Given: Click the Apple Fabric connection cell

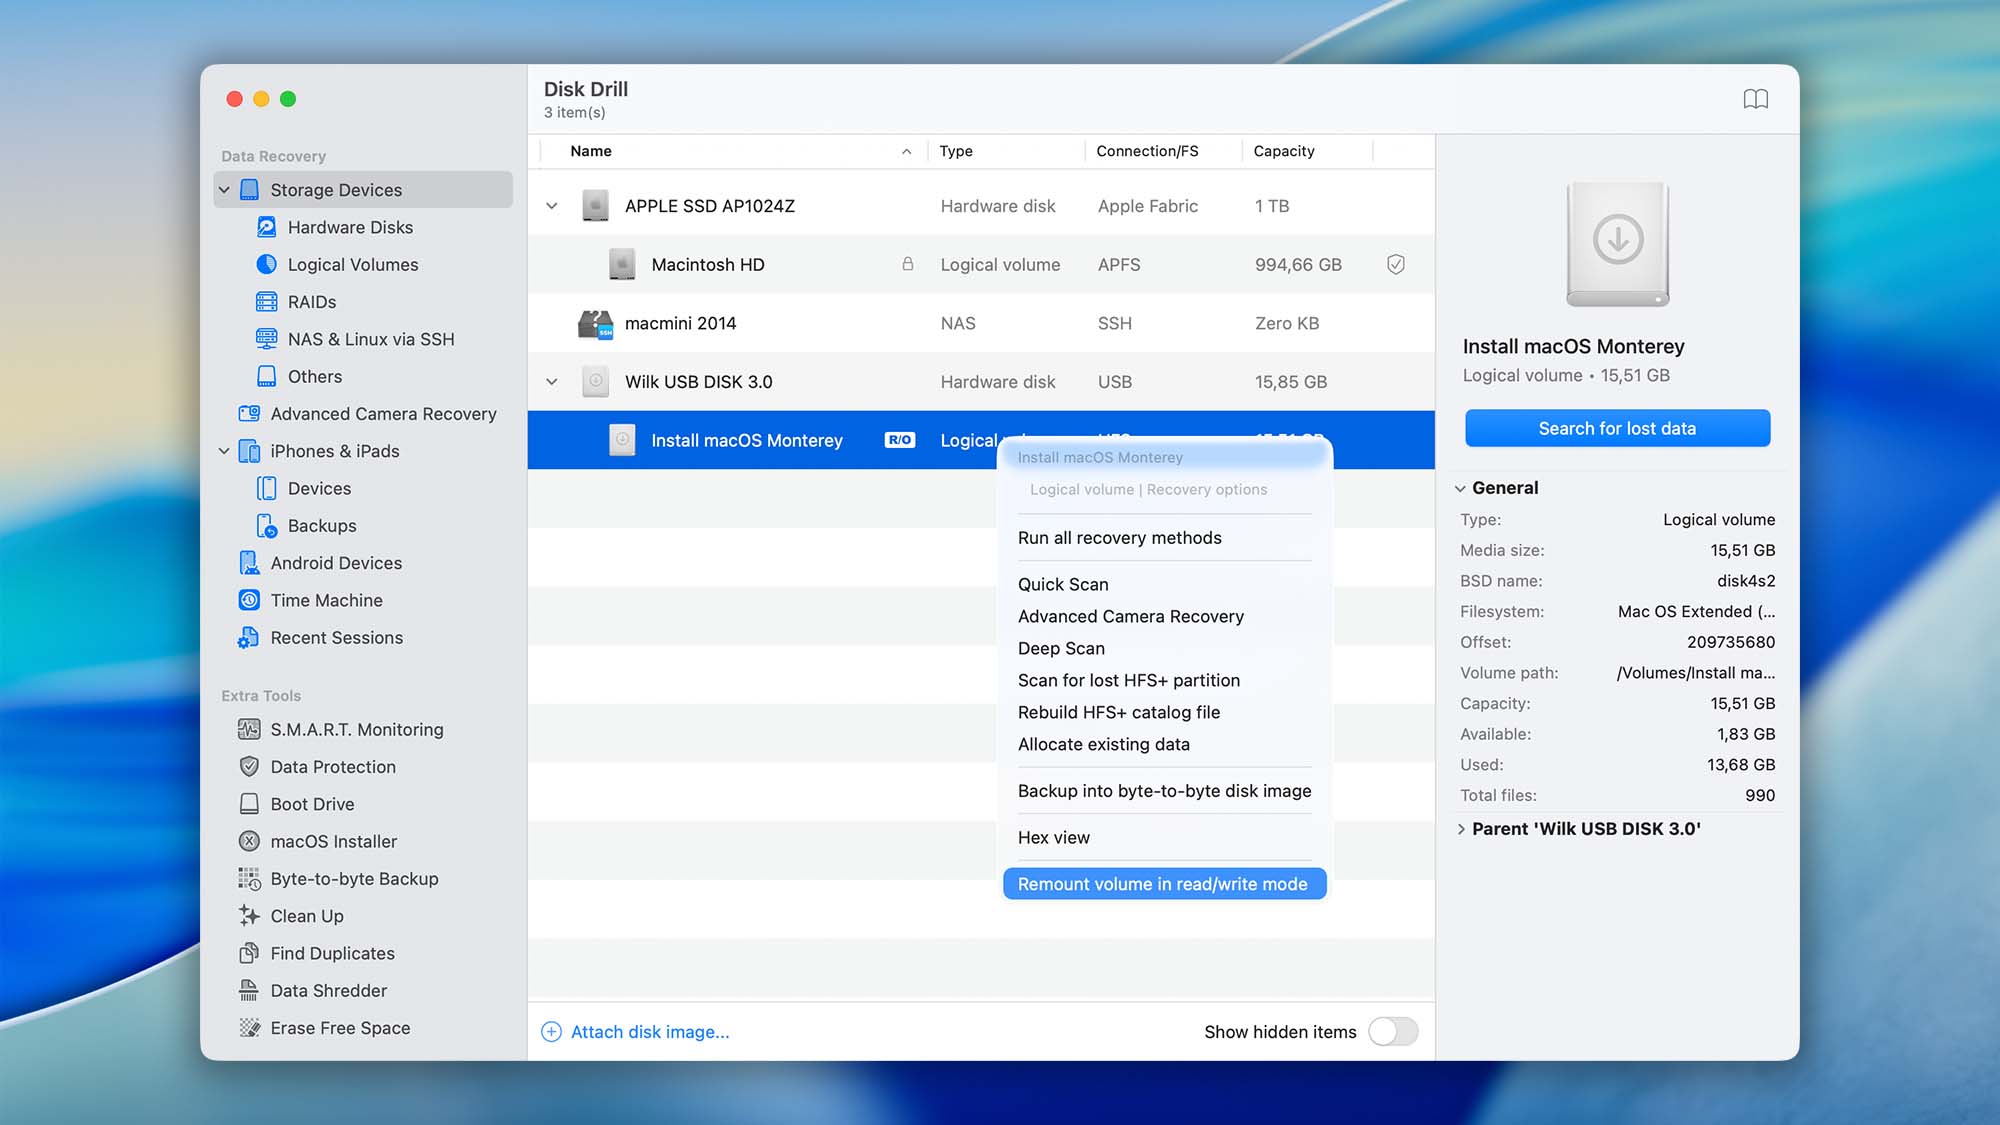Looking at the screenshot, I should click(1147, 206).
